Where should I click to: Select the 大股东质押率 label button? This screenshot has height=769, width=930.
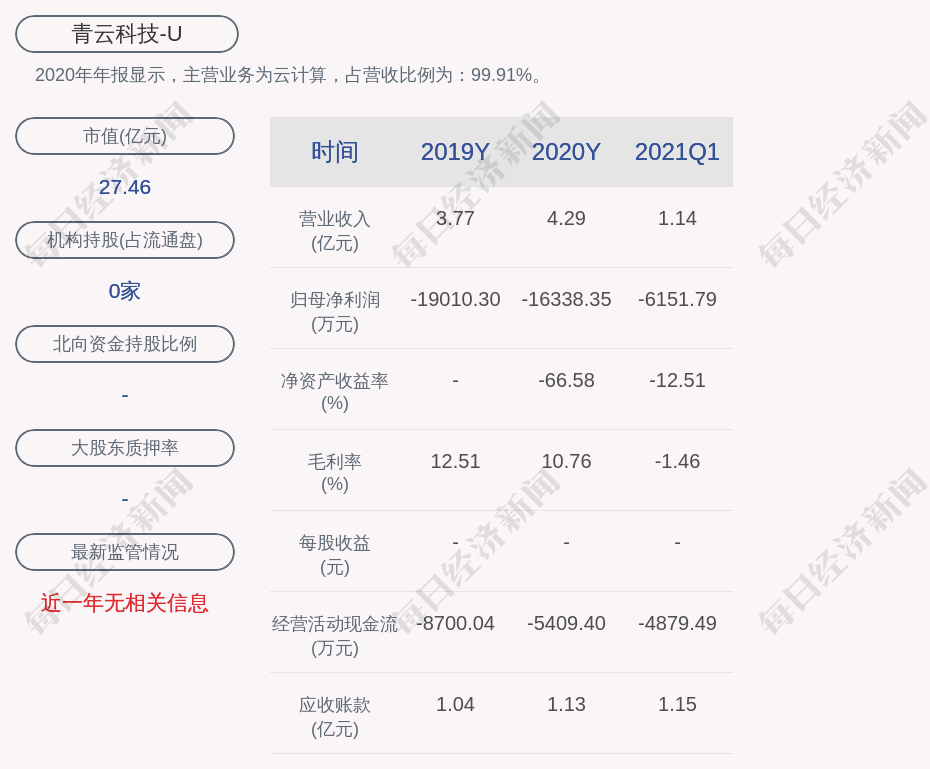pyautogui.click(x=125, y=448)
